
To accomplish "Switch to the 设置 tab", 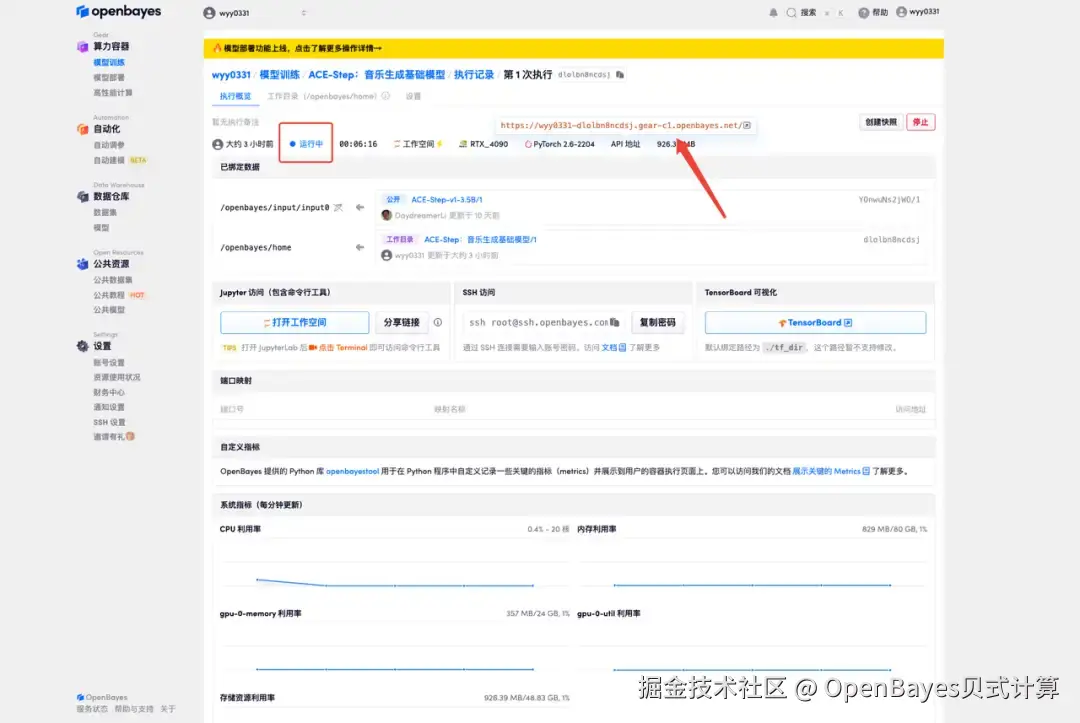I will point(413,96).
